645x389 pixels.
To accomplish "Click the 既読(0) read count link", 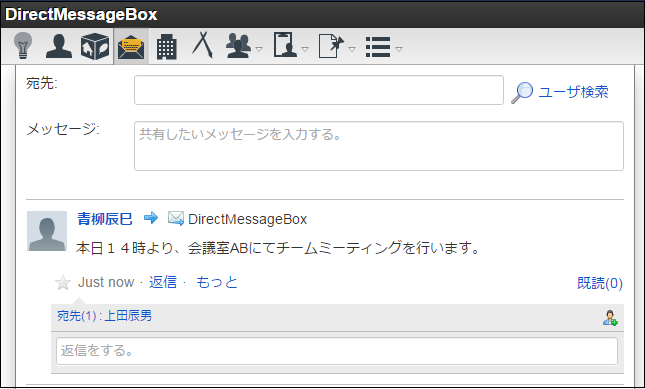I will pyautogui.click(x=600, y=283).
